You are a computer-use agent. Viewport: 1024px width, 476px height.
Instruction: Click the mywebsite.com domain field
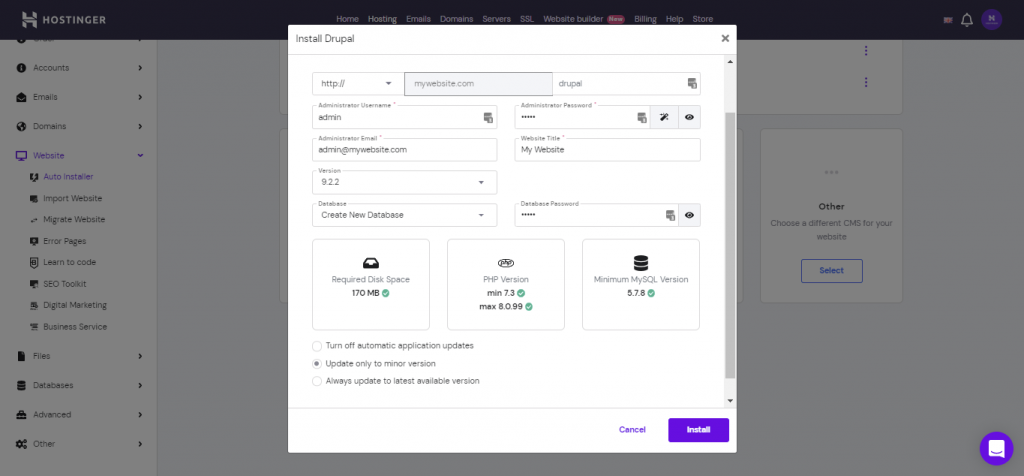coord(479,84)
